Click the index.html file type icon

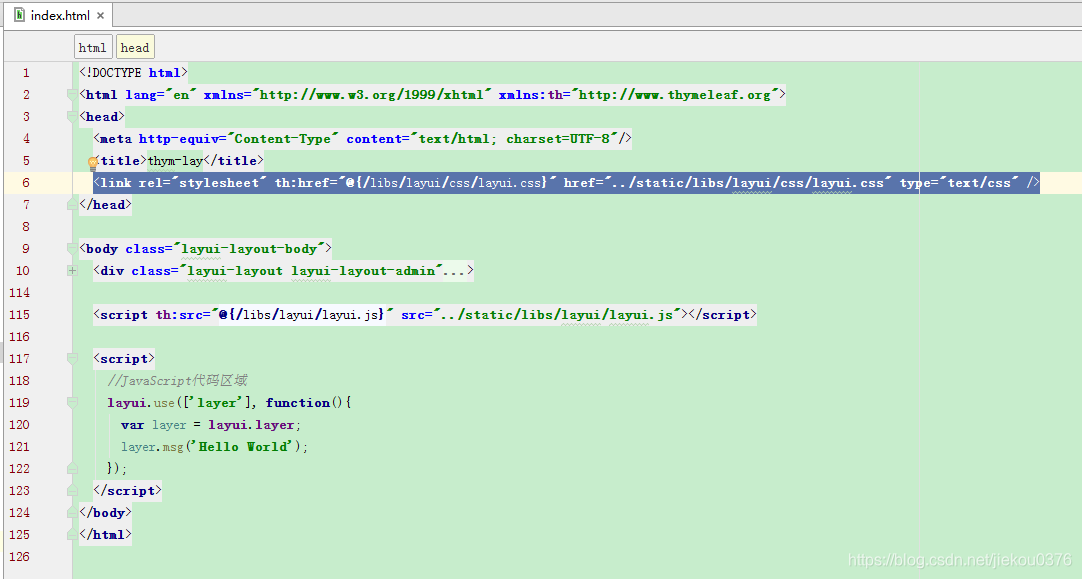pos(19,14)
